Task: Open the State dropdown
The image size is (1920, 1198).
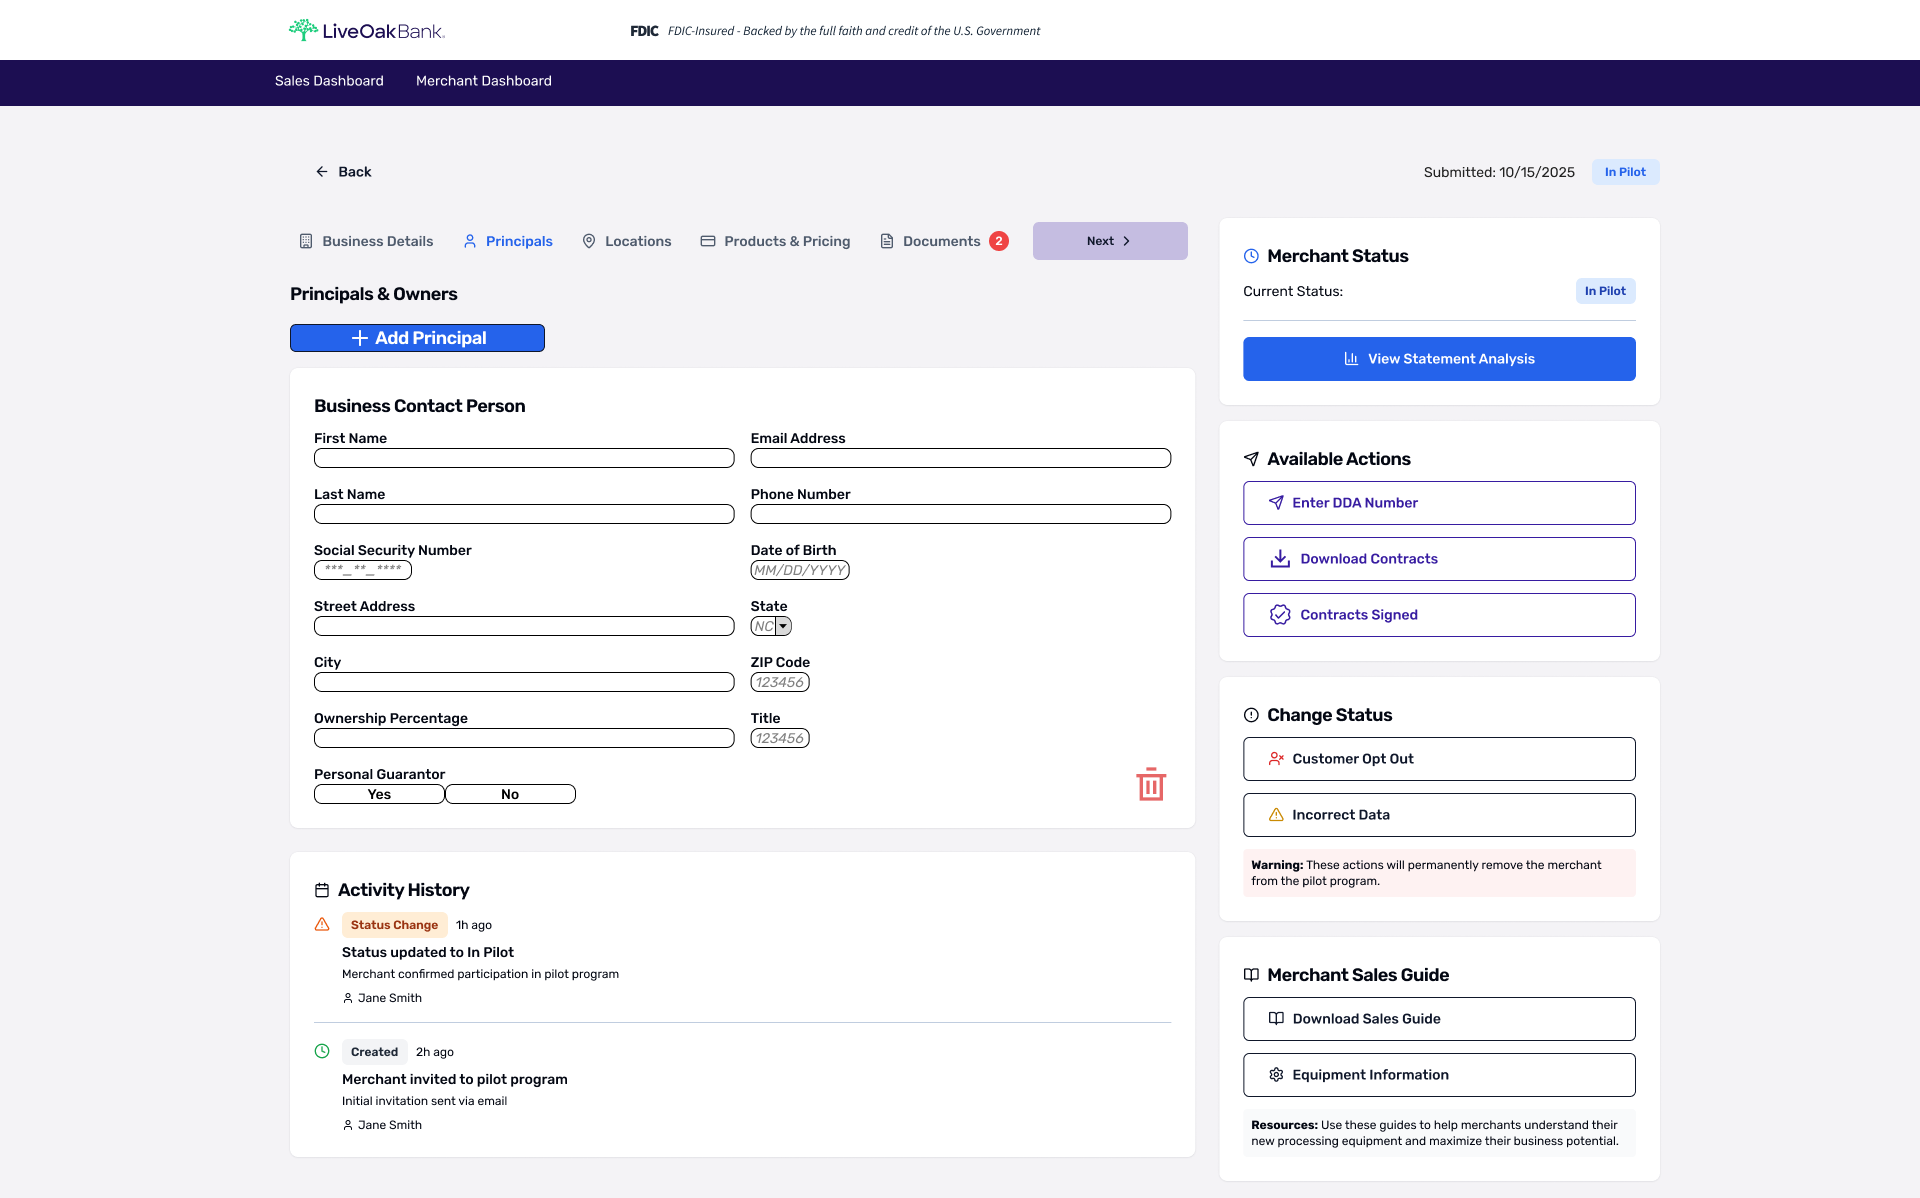Action: pyautogui.click(x=771, y=626)
